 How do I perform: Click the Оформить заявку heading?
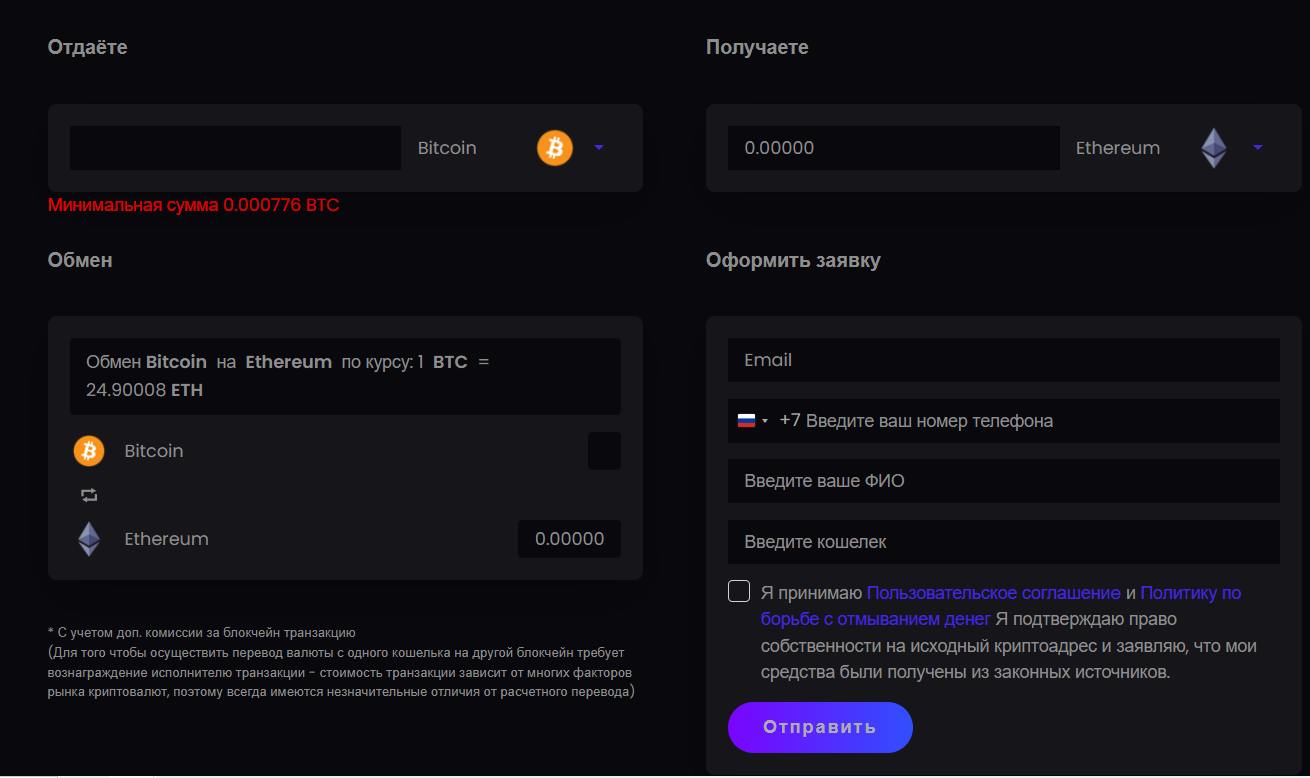pos(793,260)
